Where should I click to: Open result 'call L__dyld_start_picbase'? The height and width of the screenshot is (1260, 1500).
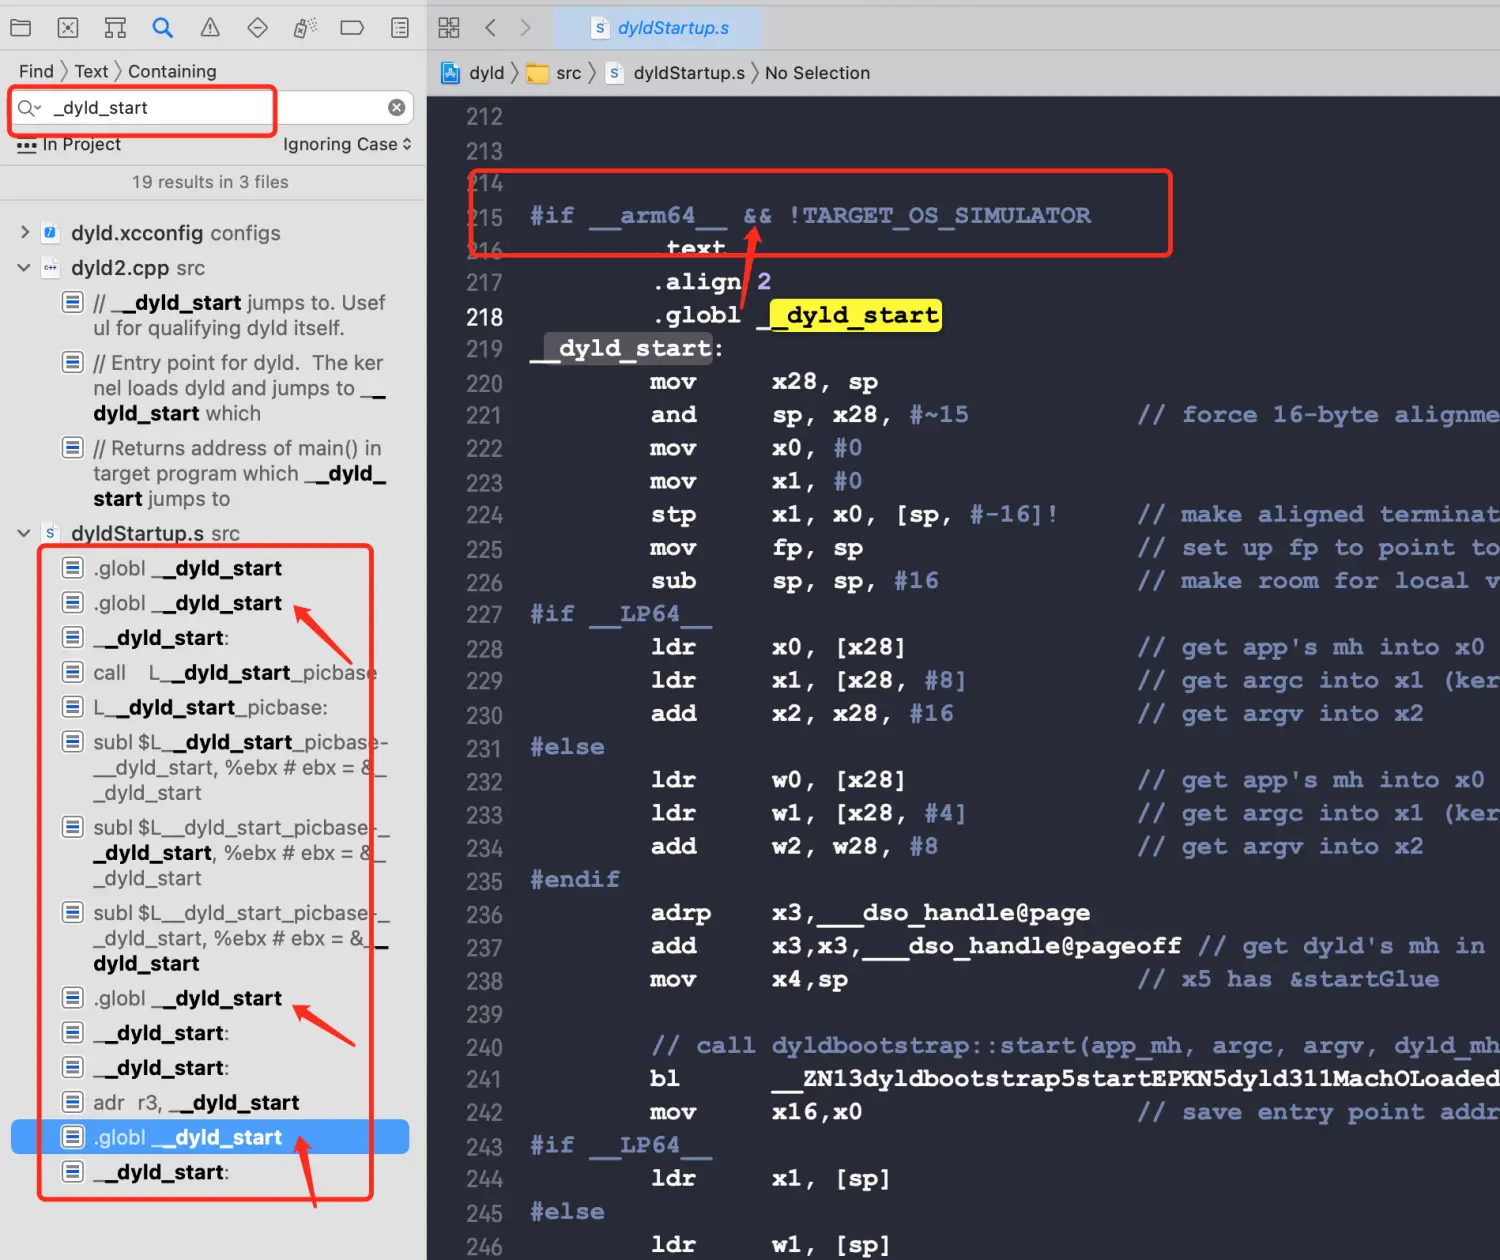coord(220,672)
